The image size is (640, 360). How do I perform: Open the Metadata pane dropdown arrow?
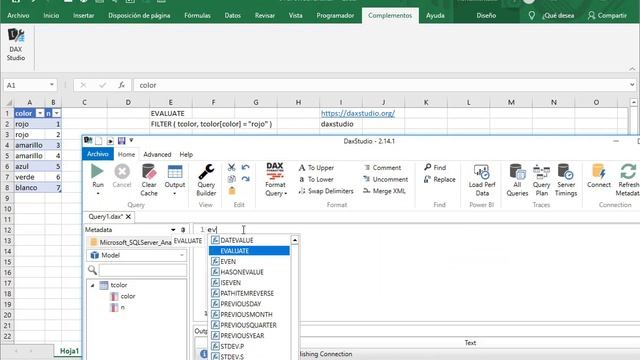173,230
